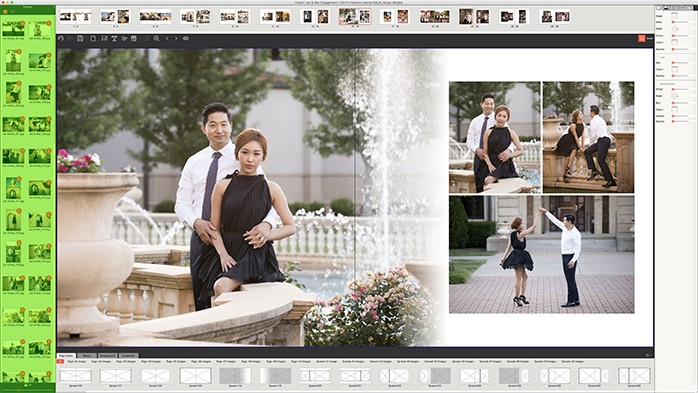Adjust the Sides slider
Image resolution: width=698 pixels, height=393 pixels.
pos(680,22)
